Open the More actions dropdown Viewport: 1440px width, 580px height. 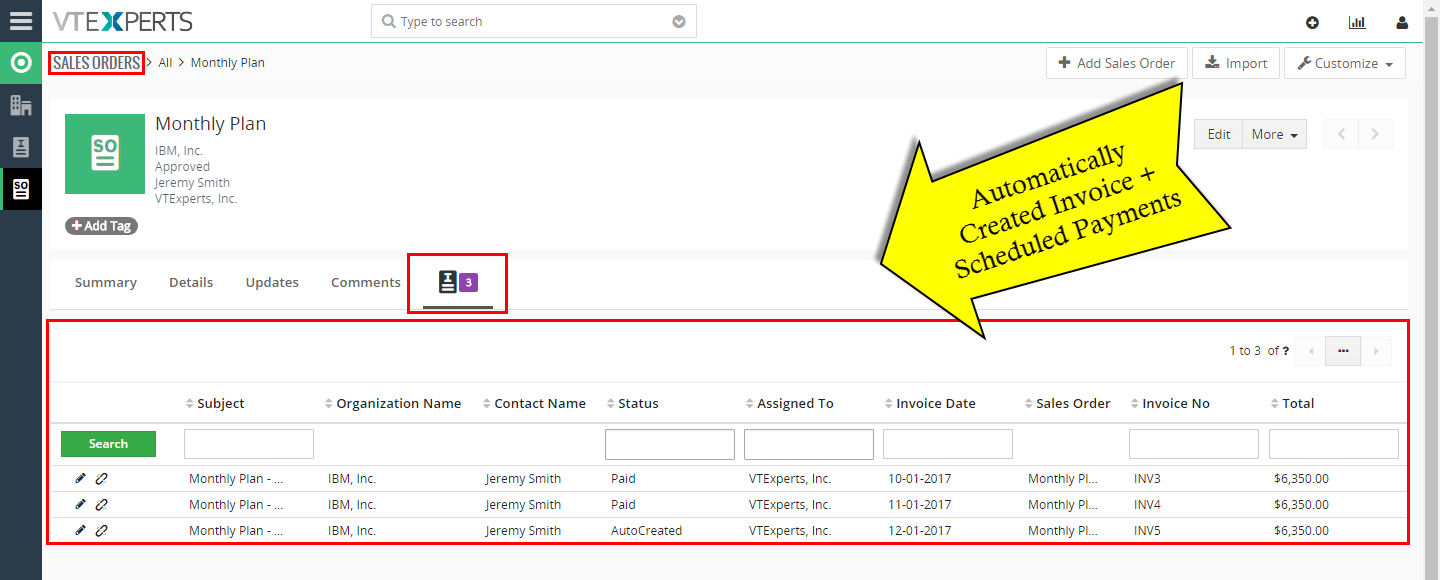click(1274, 134)
